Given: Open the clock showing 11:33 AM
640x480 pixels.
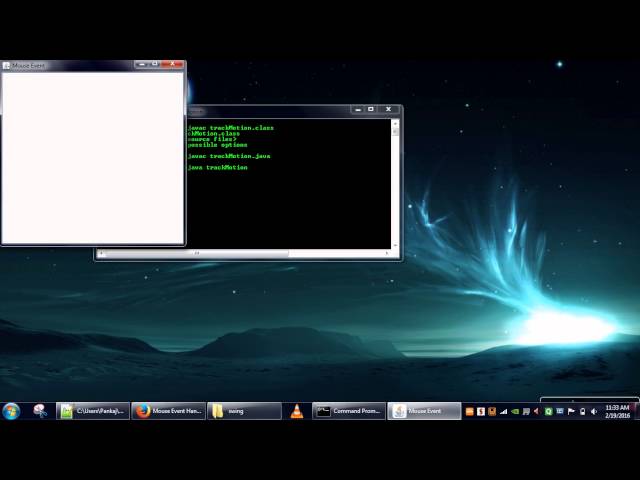Looking at the screenshot, I should 617,411.
